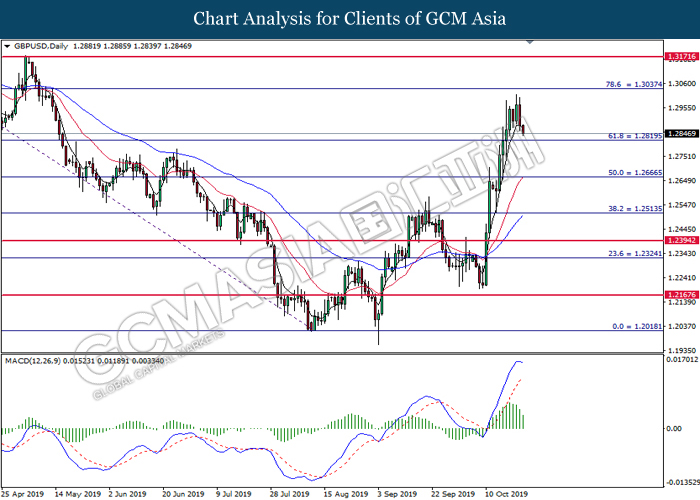Select the MACD zero level 0.00 label
700x500 pixels.
pos(674,429)
